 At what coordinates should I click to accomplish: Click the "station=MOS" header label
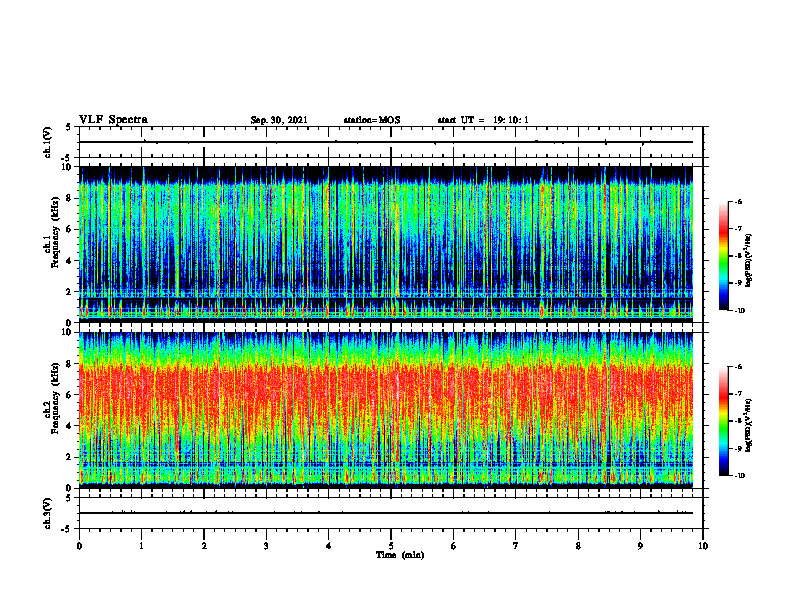[x=372, y=120]
